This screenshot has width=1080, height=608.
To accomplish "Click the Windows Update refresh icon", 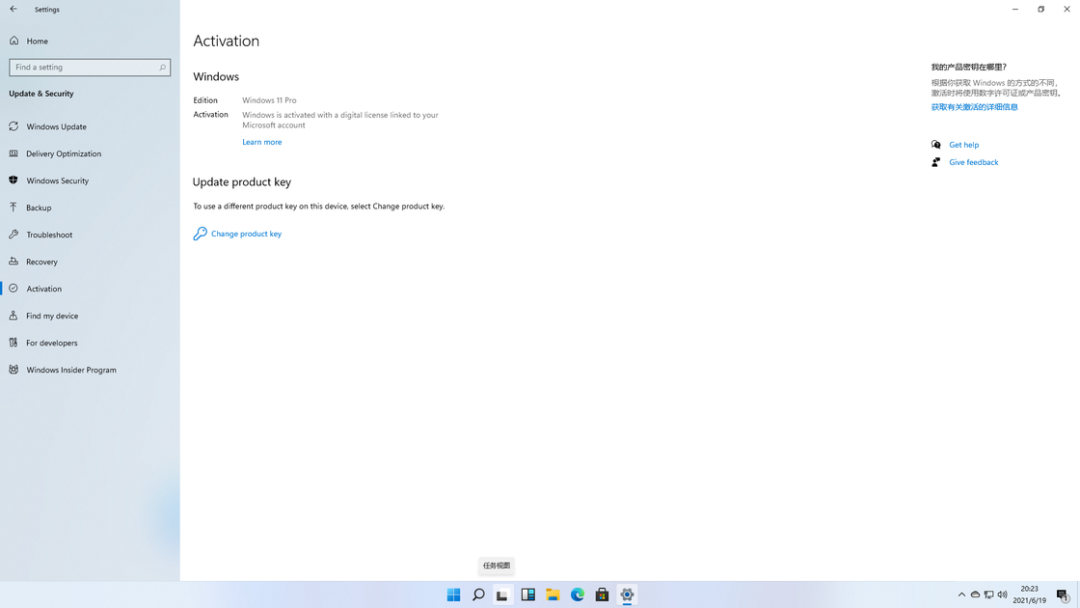I will point(13,127).
